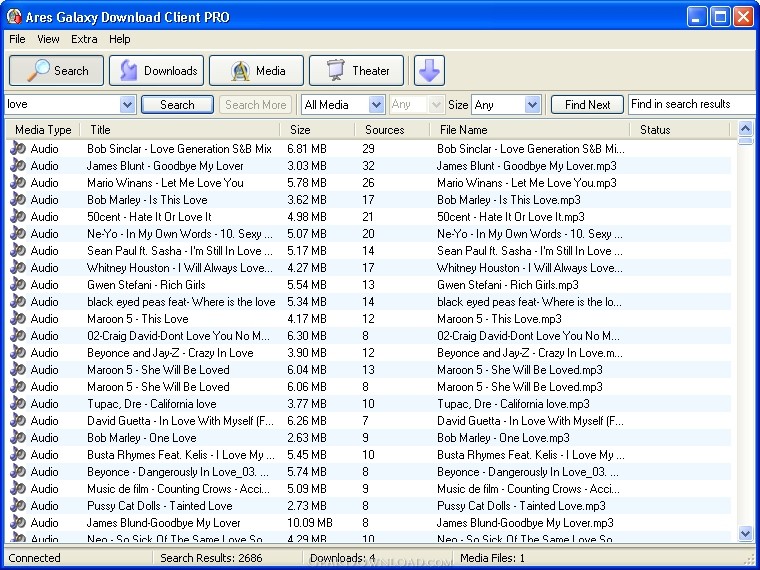
Task: Open the Extra menu
Action: (x=84, y=39)
